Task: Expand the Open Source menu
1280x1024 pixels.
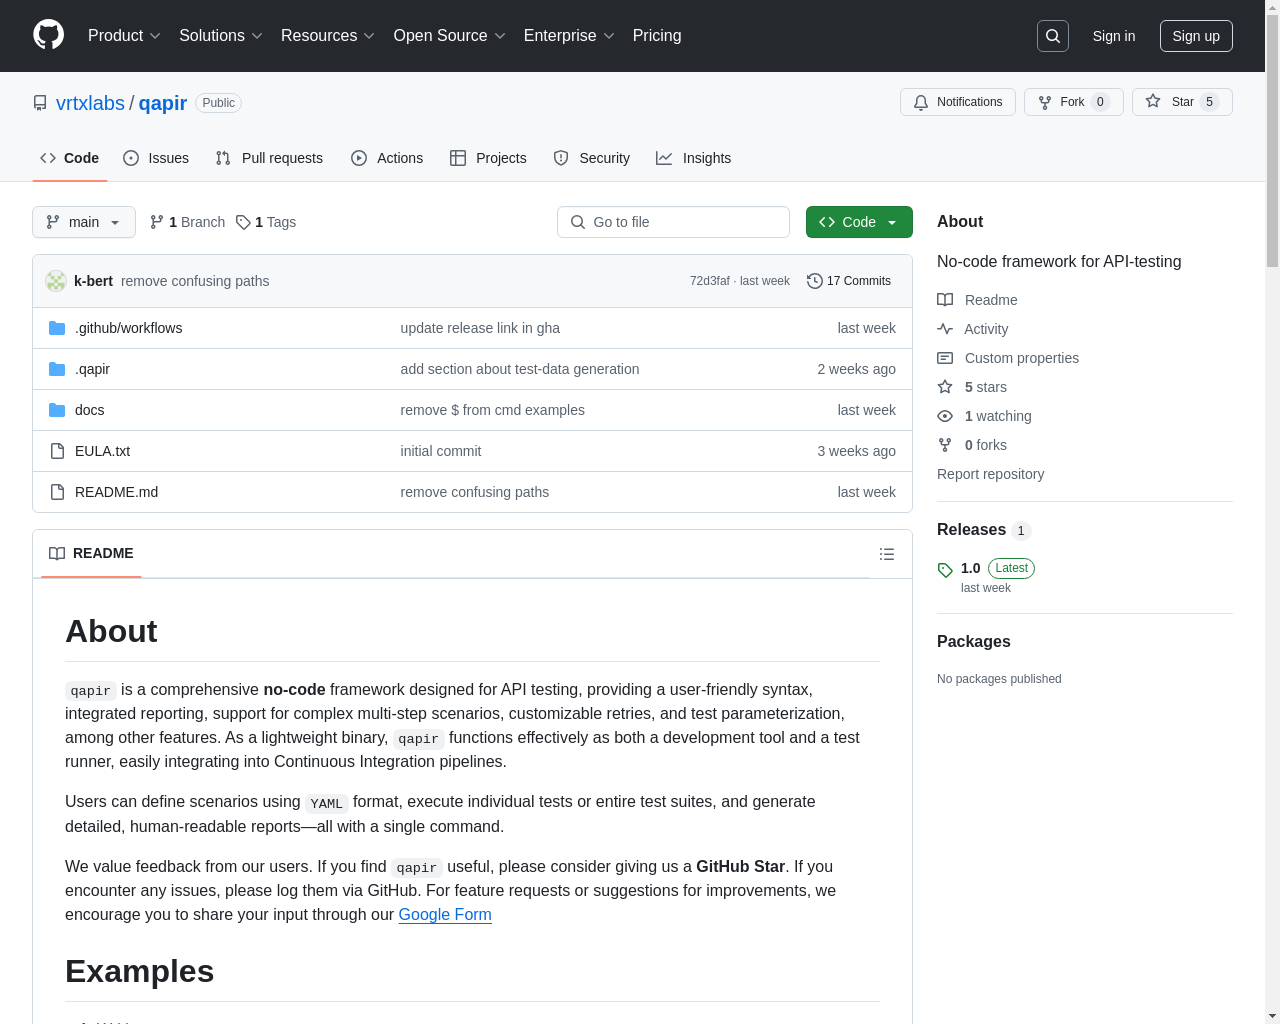Action: coord(450,36)
